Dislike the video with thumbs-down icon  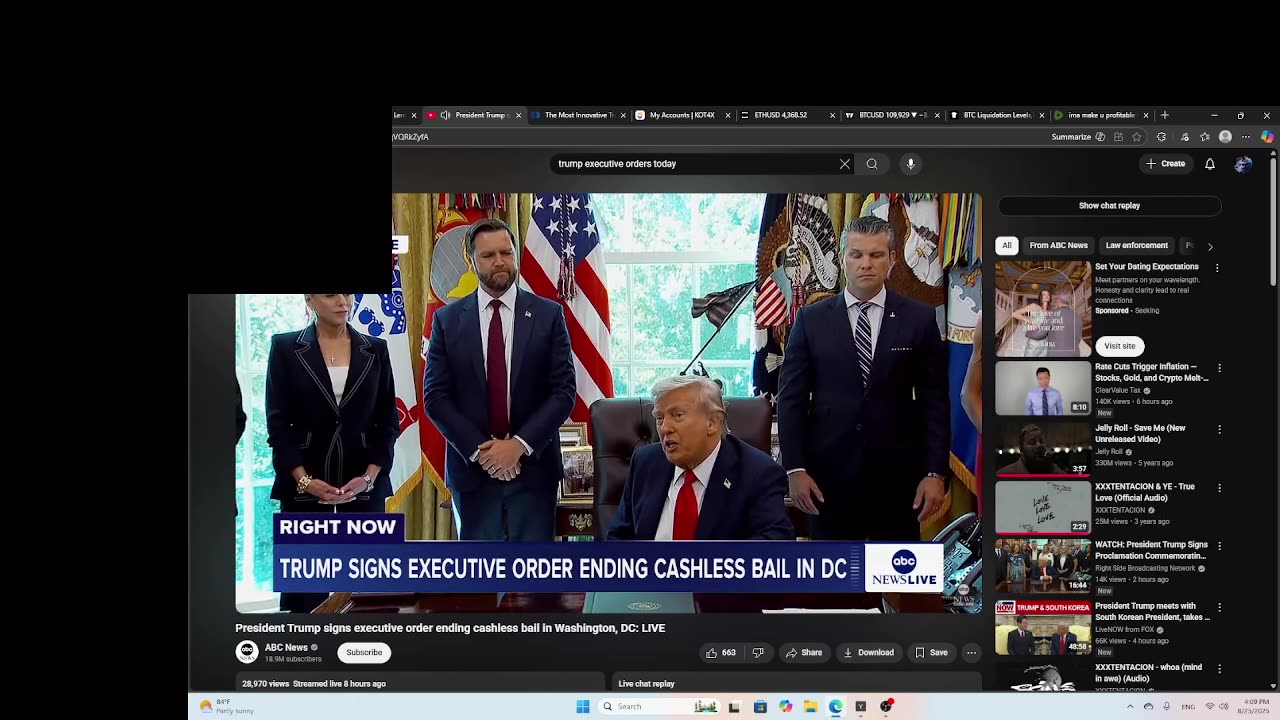point(758,653)
